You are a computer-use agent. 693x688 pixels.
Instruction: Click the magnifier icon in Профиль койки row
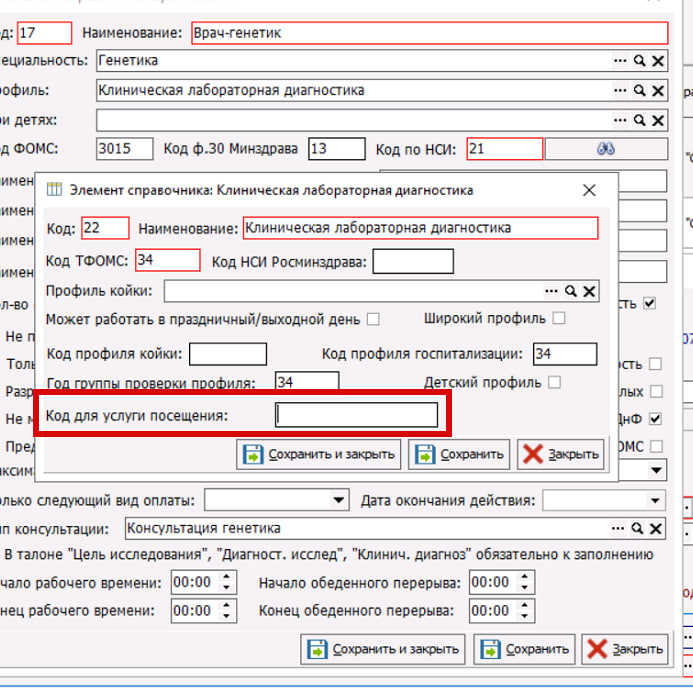click(570, 292)
